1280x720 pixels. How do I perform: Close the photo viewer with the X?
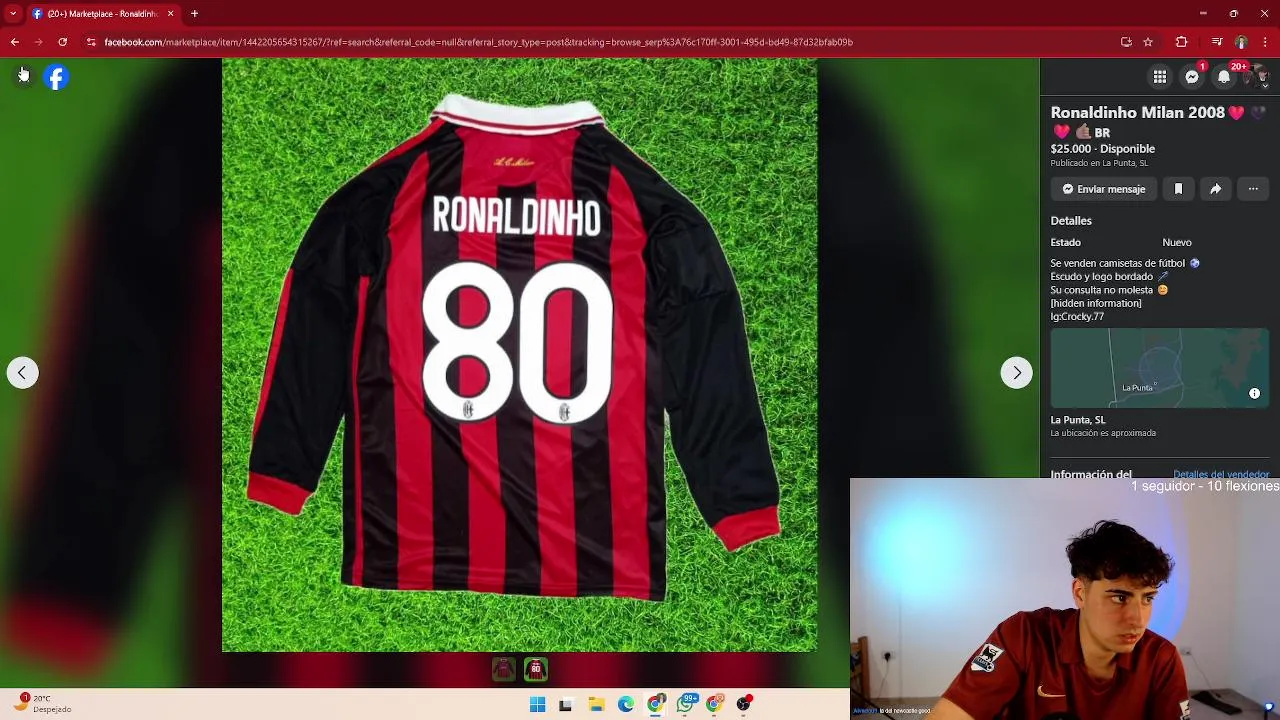22,76
